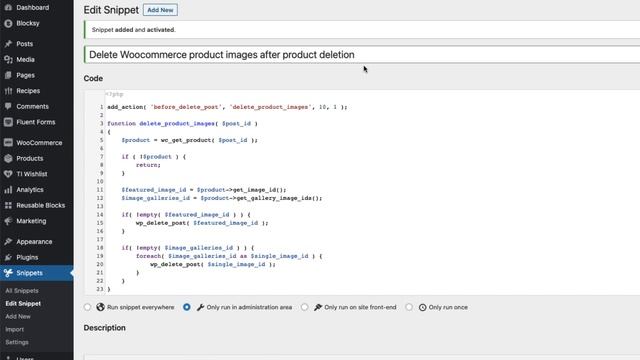The image size is (640, 360).
Task: Click the snippet title input field
Action: click(362, 55)
